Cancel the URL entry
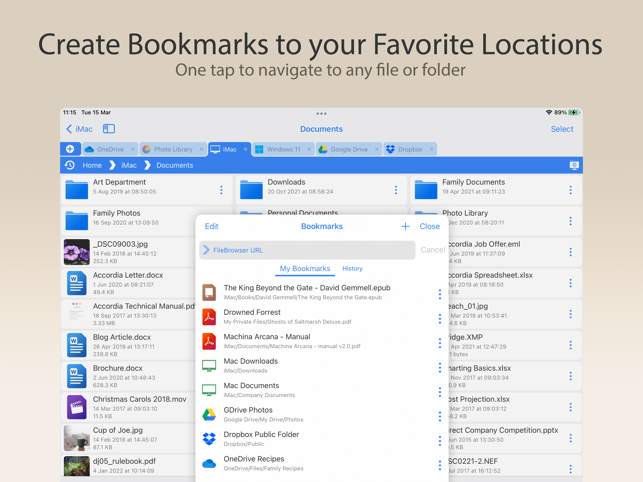Image resolution: width=643 pixels, height=482 pixels. pyautogui.click(x=432, y=250)
